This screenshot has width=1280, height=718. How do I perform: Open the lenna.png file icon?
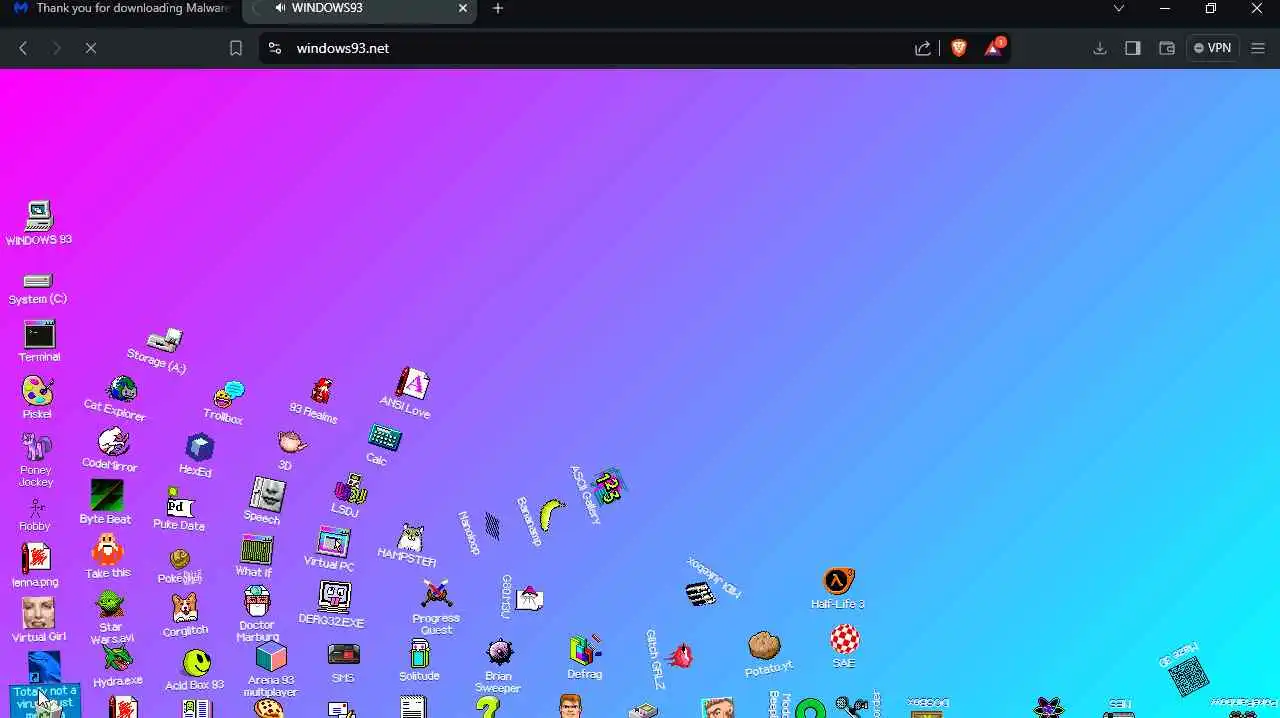[36, 558]
